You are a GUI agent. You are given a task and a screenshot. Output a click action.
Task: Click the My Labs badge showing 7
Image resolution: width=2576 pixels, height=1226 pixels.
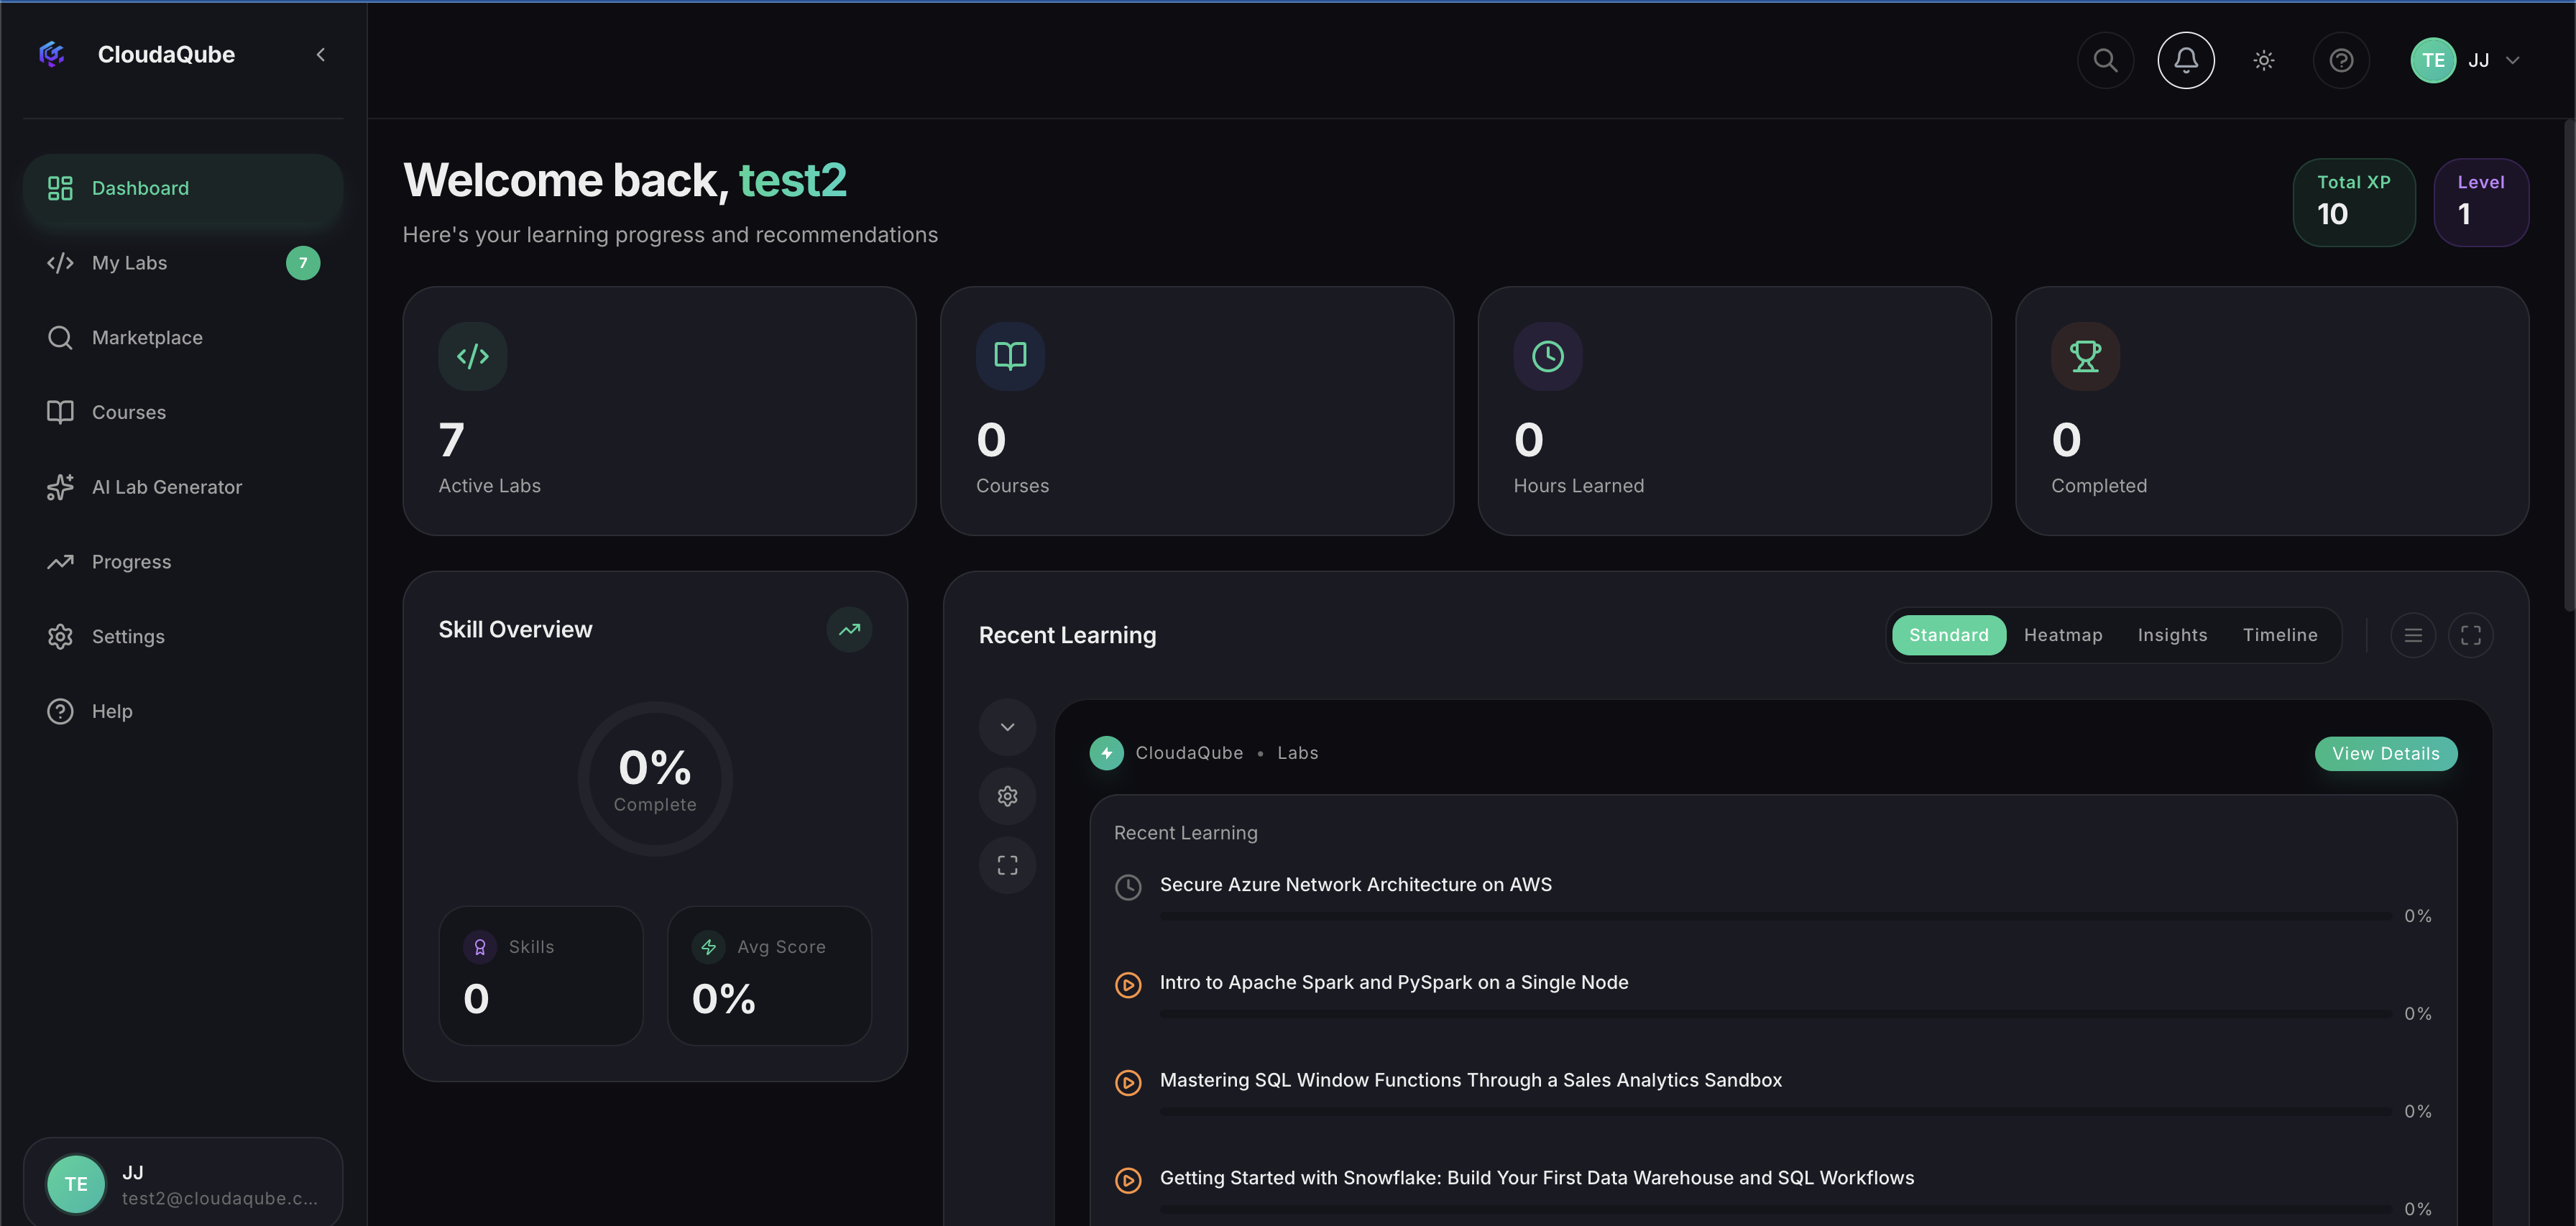[303, 263]
